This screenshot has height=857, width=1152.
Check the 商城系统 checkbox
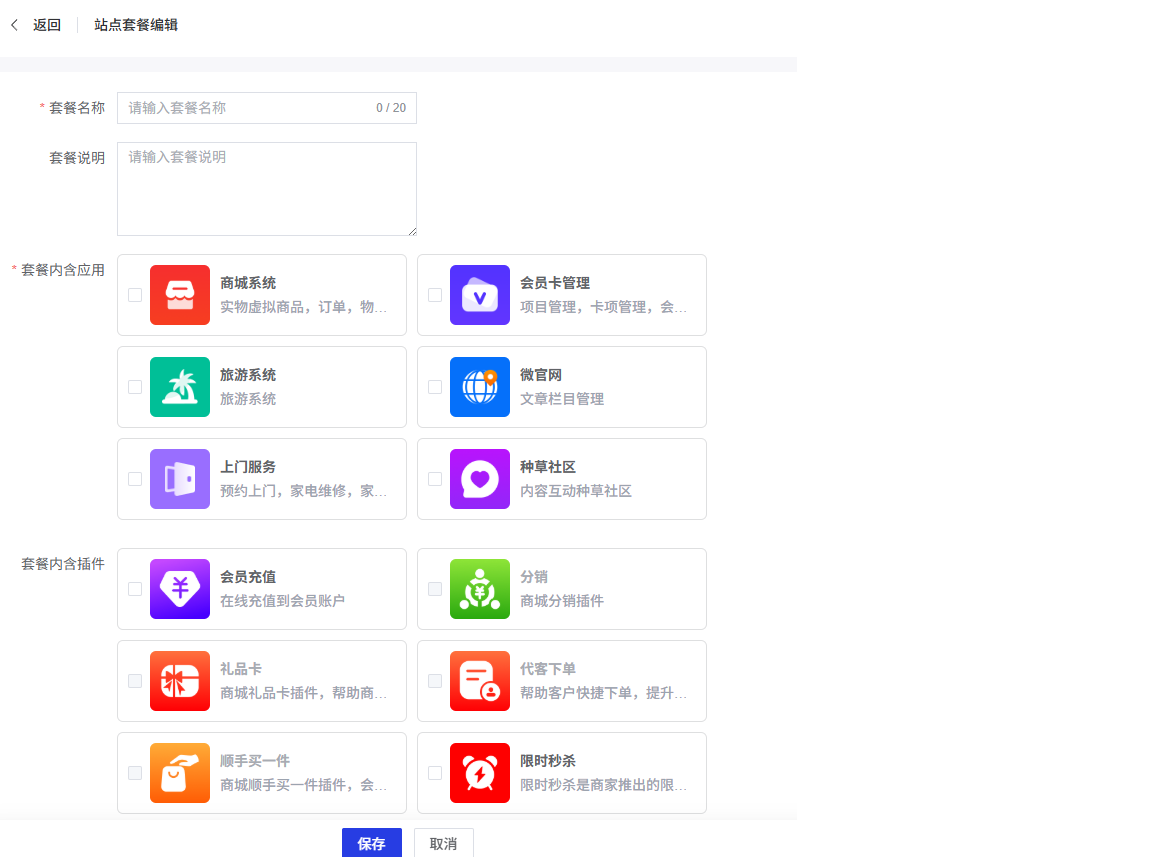coord(135,295)
